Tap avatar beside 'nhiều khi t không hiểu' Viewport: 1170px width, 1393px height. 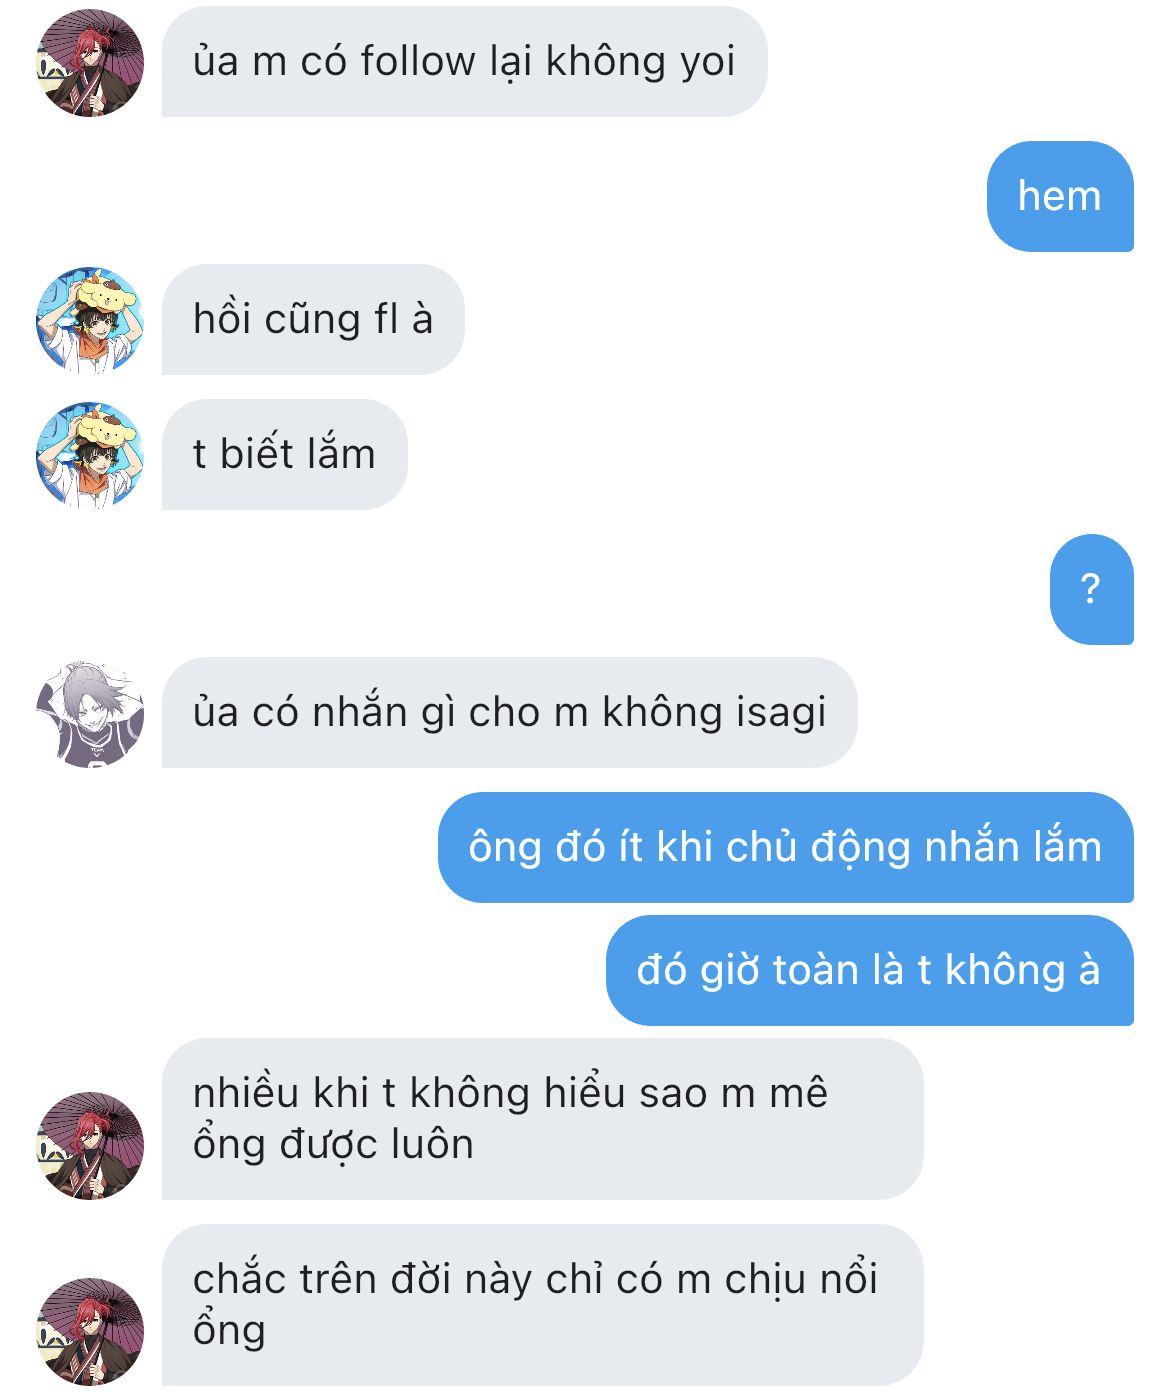(x=90, y=1145)
